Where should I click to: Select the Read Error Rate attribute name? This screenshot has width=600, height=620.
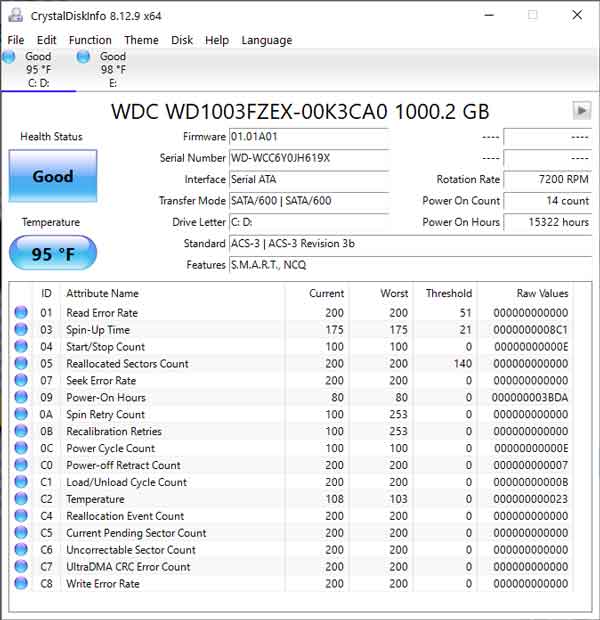pos(102,313)
